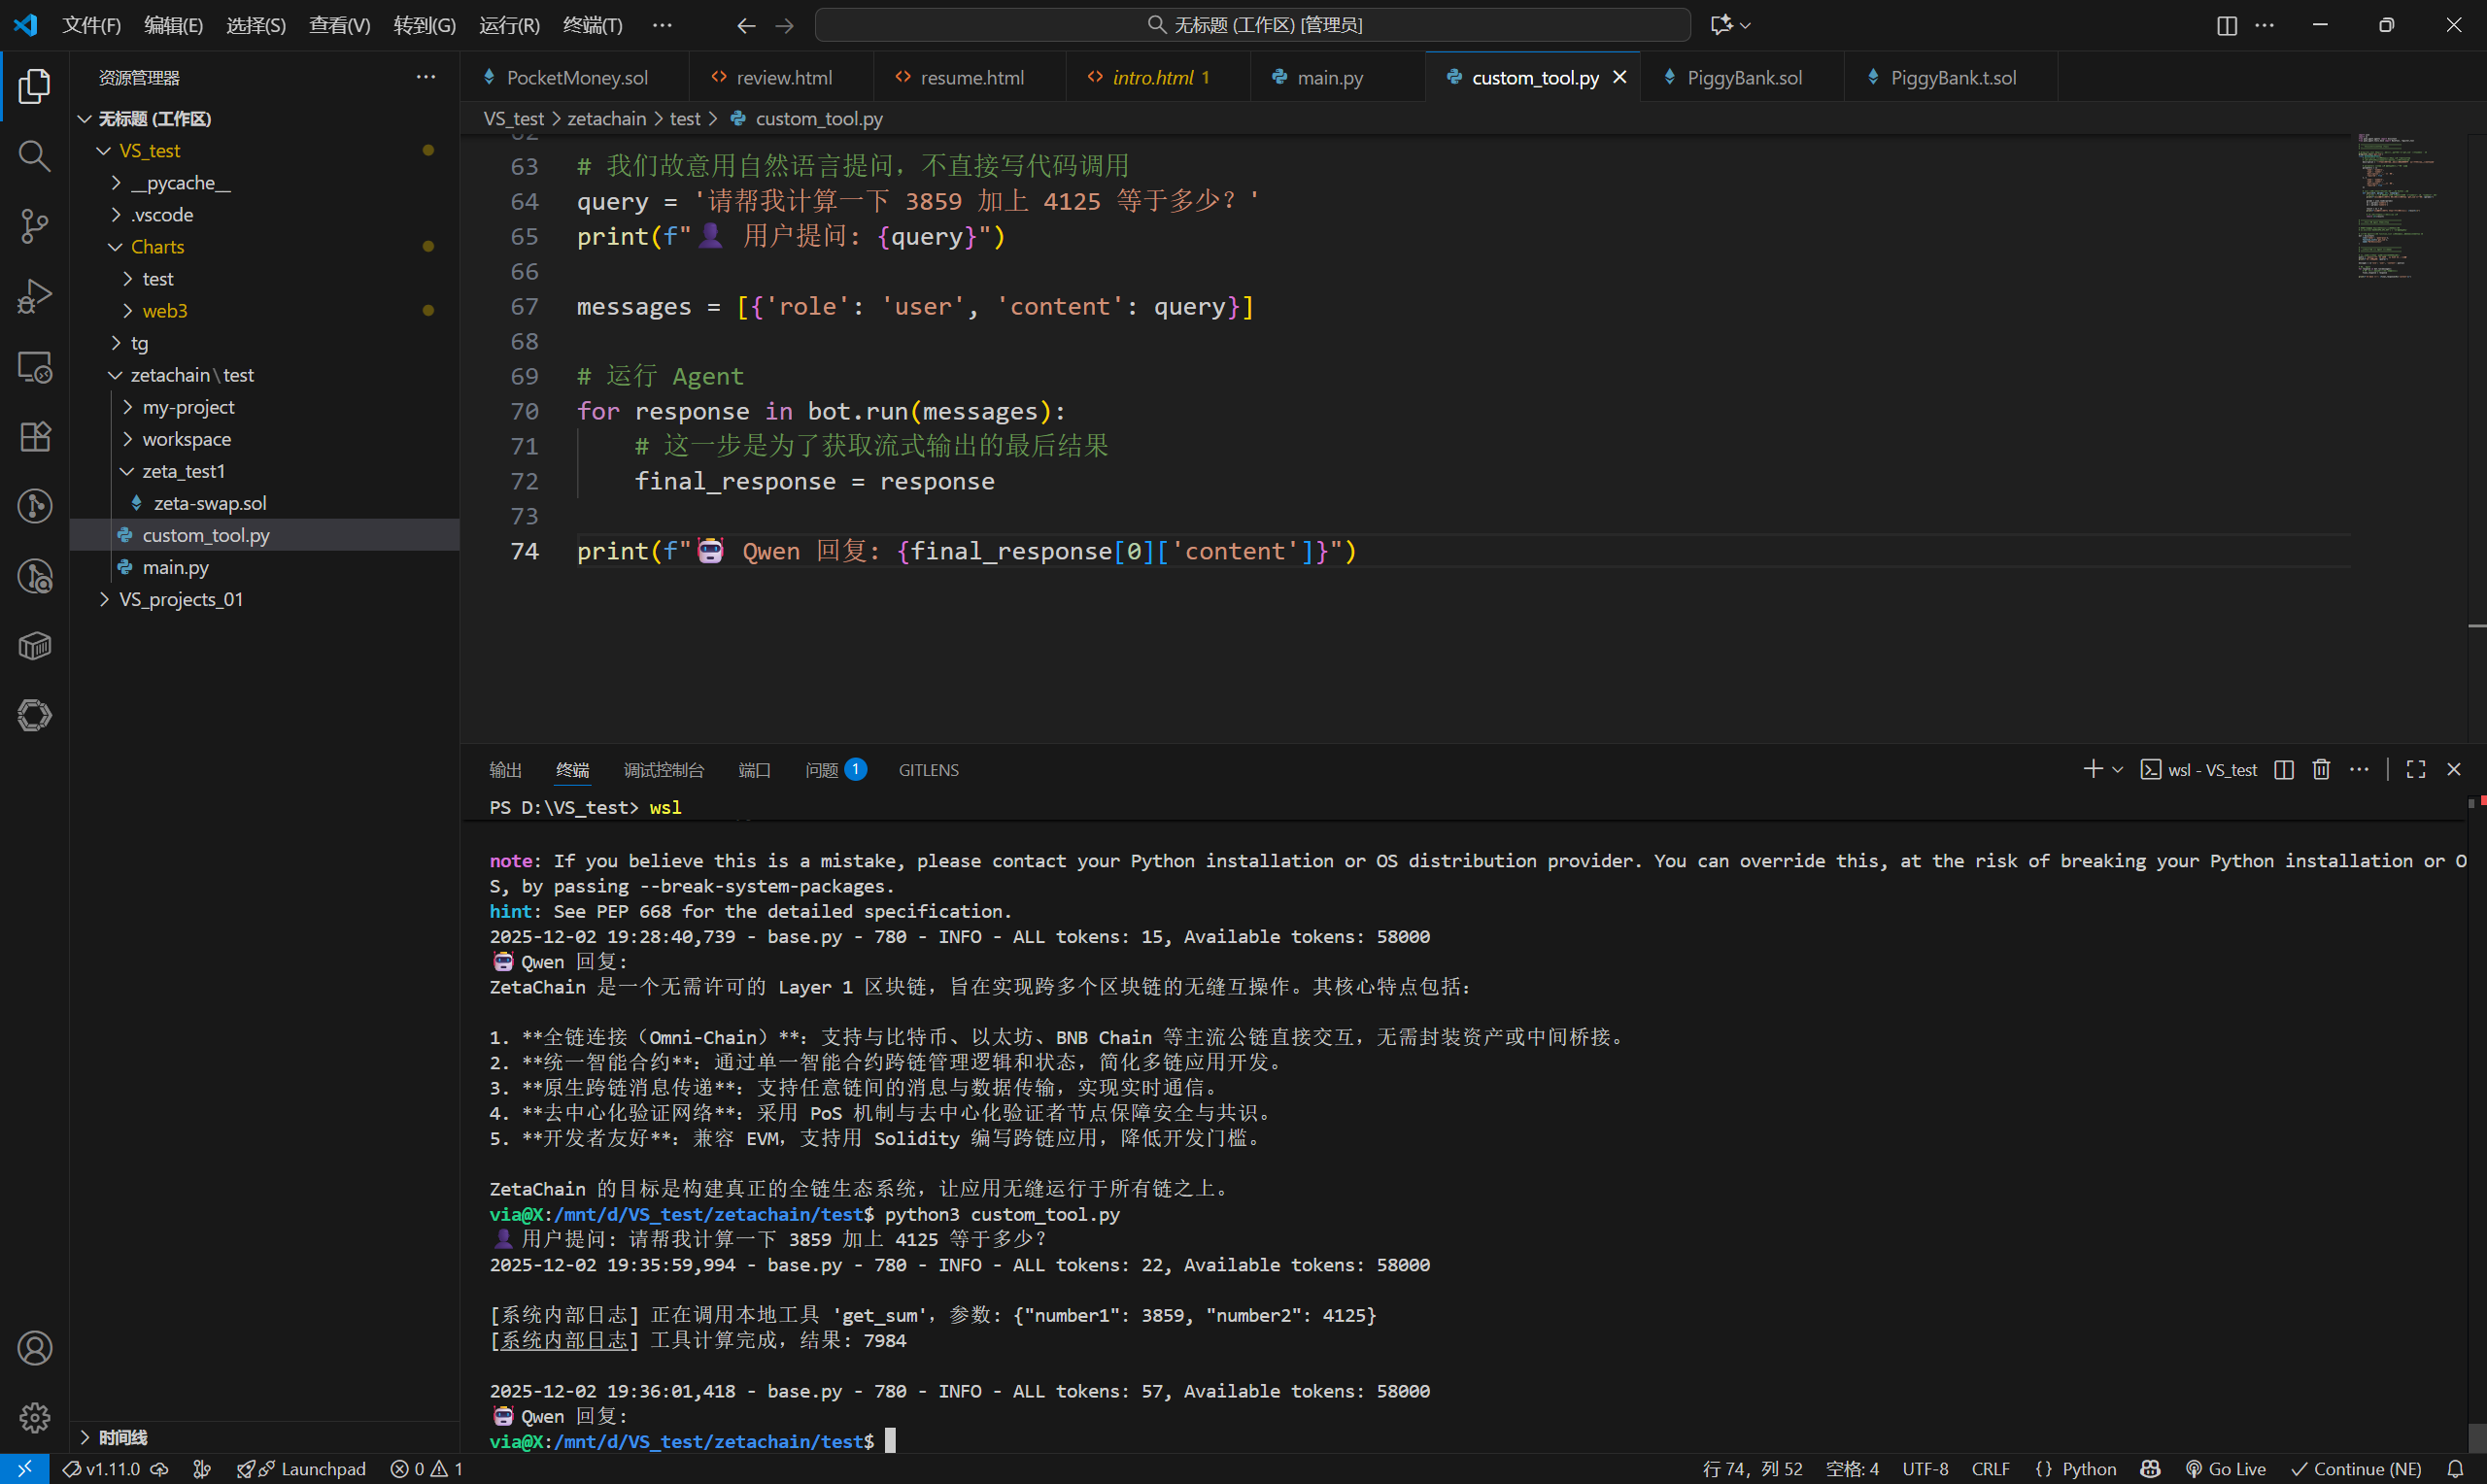Click Go Live in status bar
Viewport: 2487px width, 1484px height.
pyautogui.click(x=2226, y=1469)
